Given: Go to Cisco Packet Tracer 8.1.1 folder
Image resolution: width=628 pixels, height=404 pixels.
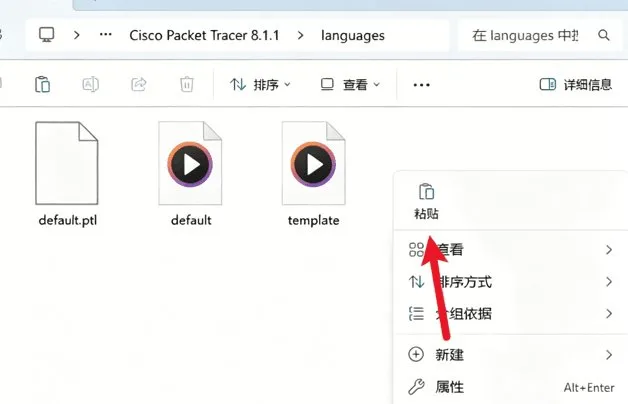Looking at the screenshot, I should point(204,35).
